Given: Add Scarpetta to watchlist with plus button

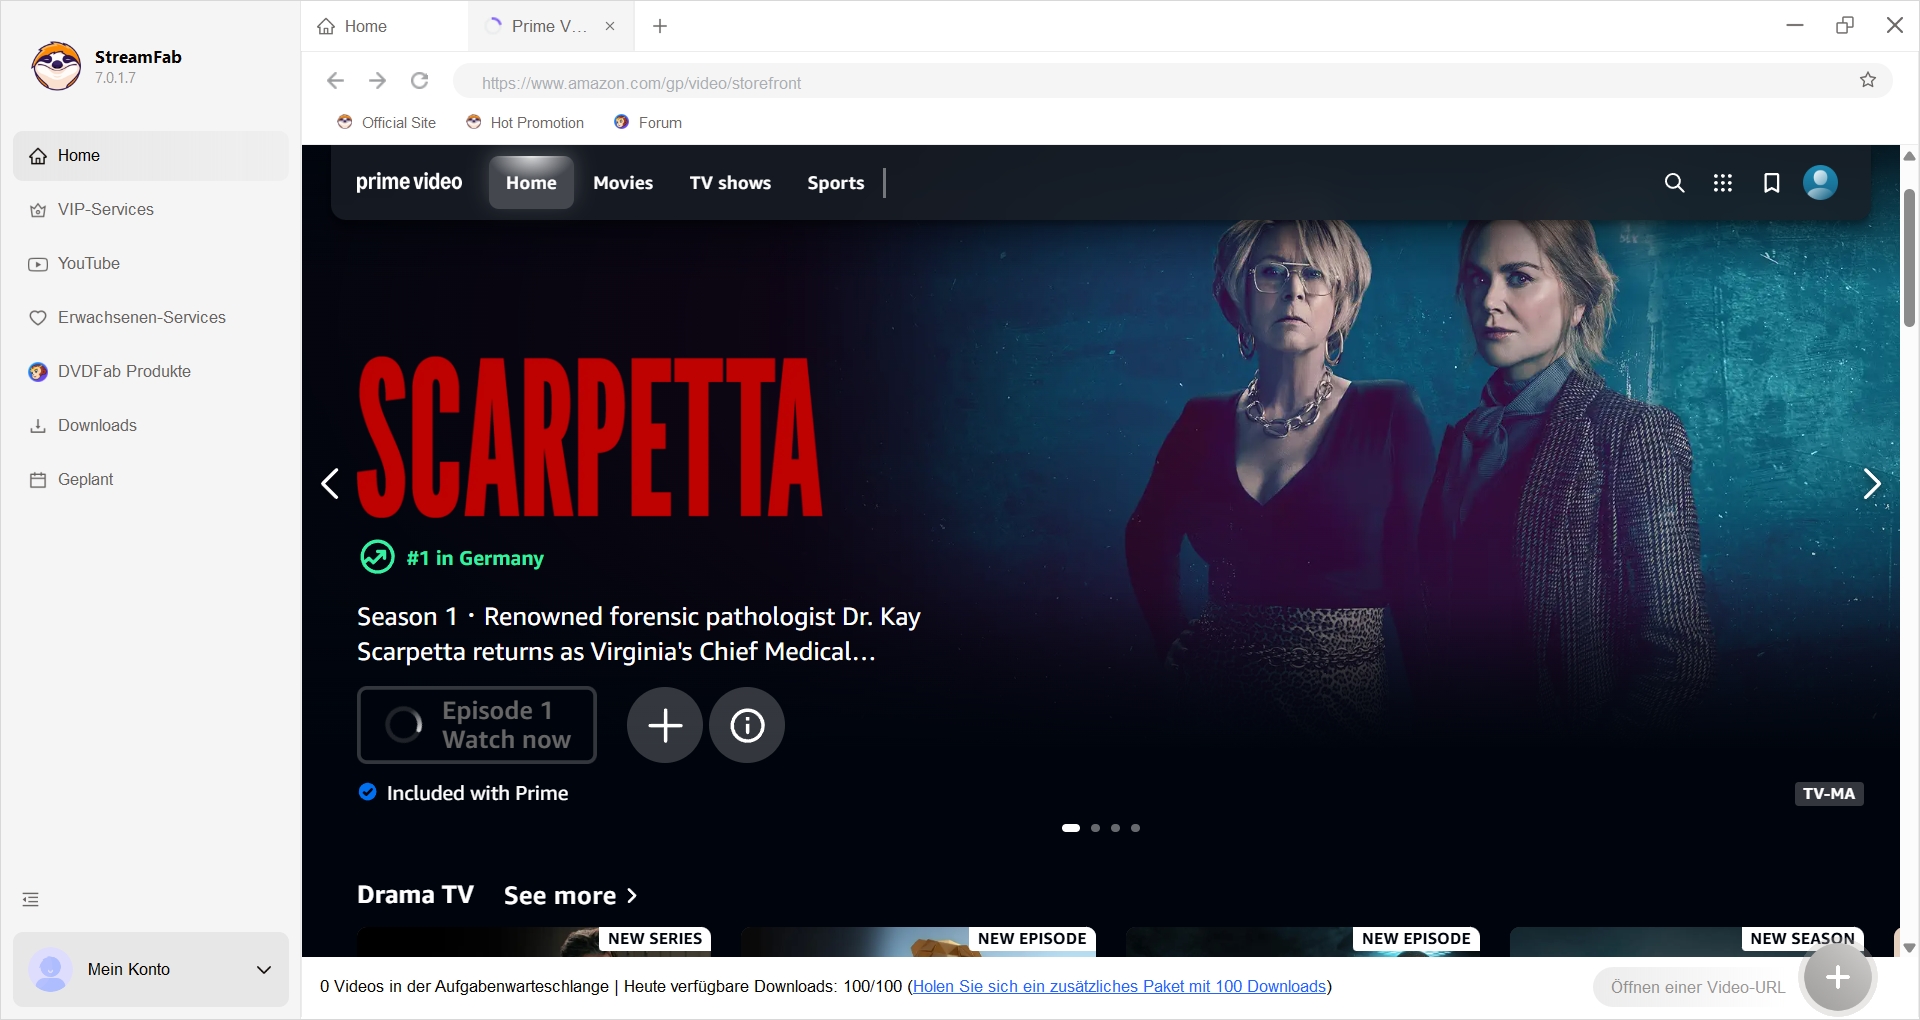Looking at the screenshot, I should pos(664,725).
